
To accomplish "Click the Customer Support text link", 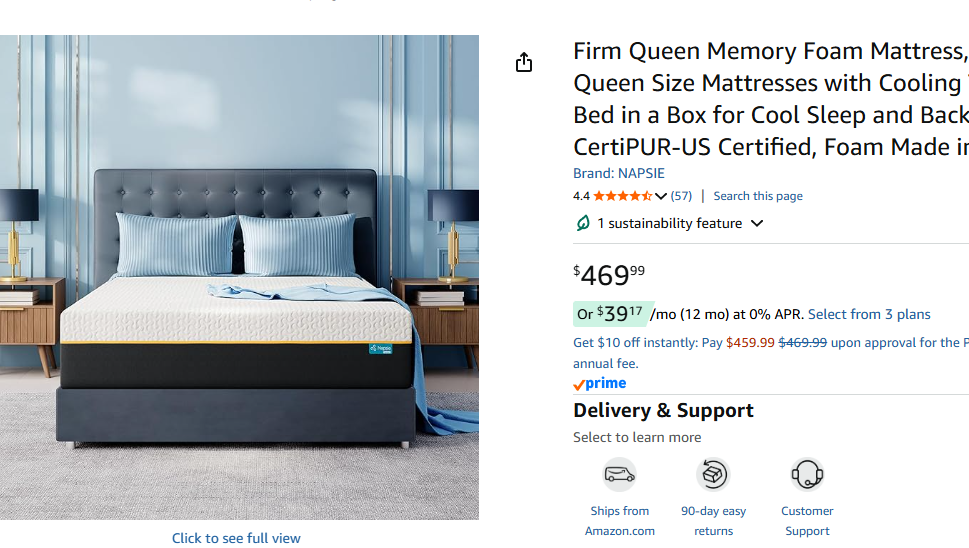I will [x=807, y=521].
